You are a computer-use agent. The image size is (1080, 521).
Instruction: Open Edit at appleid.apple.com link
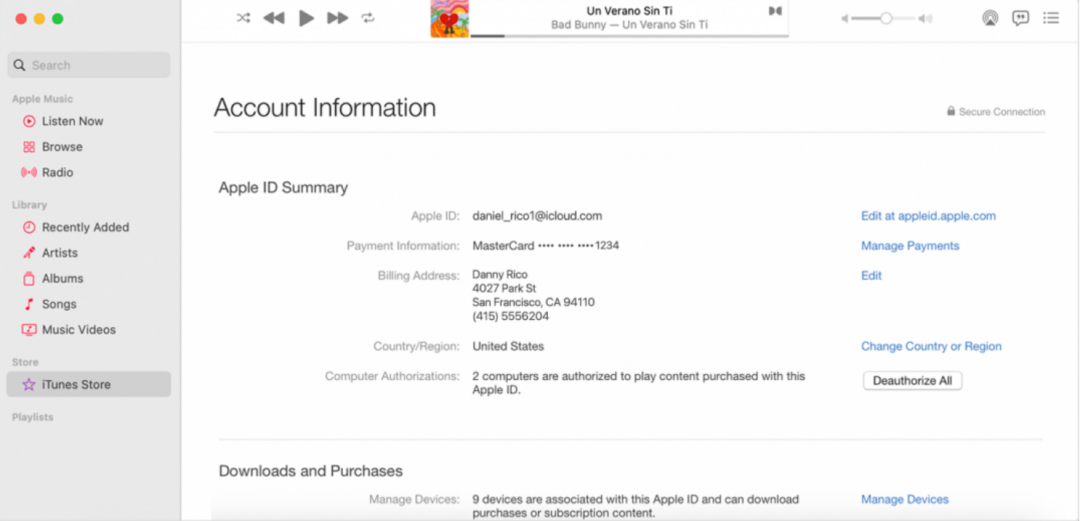click(928, 216)
